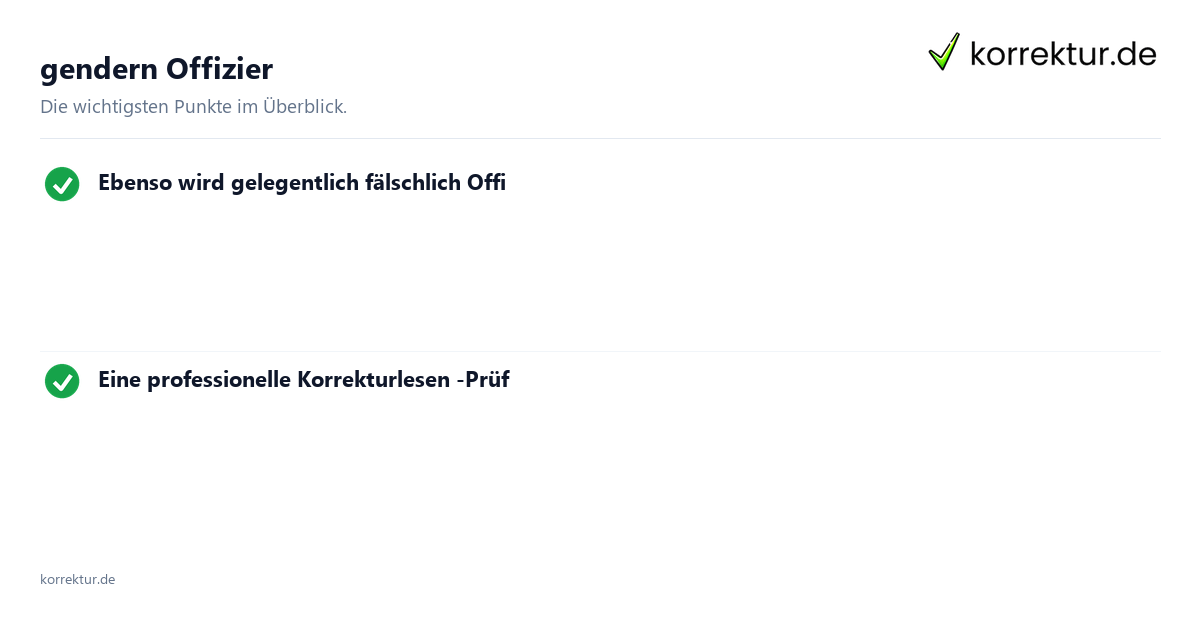
Task: Click the word "professionelle" in second point
Action: (x=219, y=381)
